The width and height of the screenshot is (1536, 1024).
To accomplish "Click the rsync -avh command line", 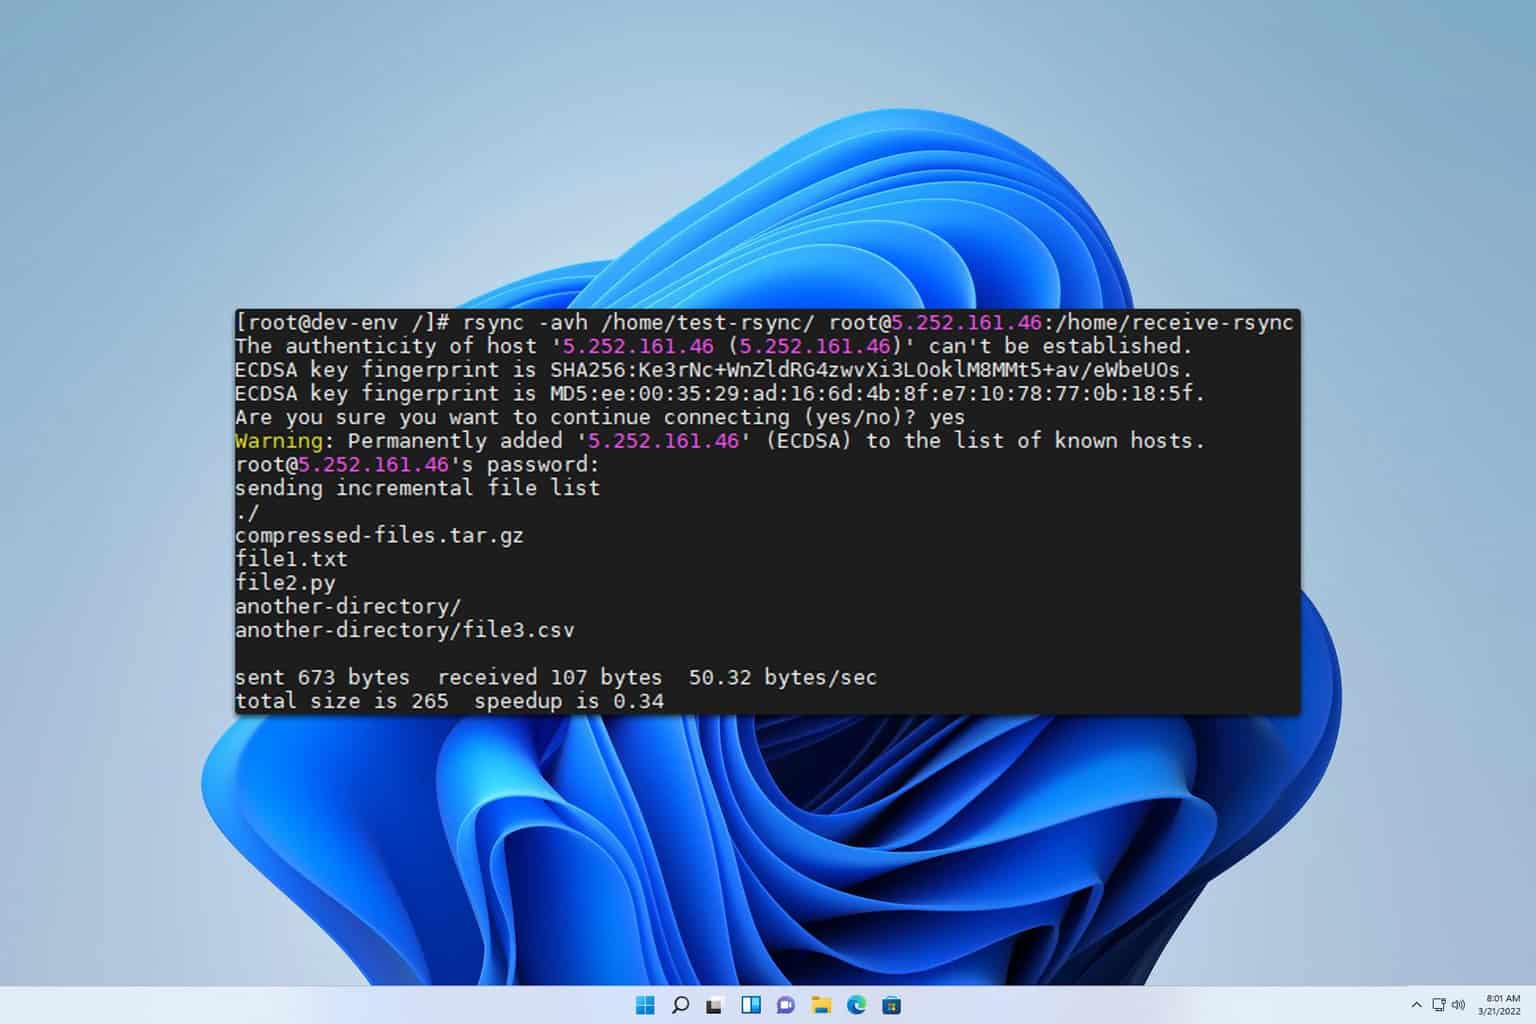I will [x=764, y=322].
